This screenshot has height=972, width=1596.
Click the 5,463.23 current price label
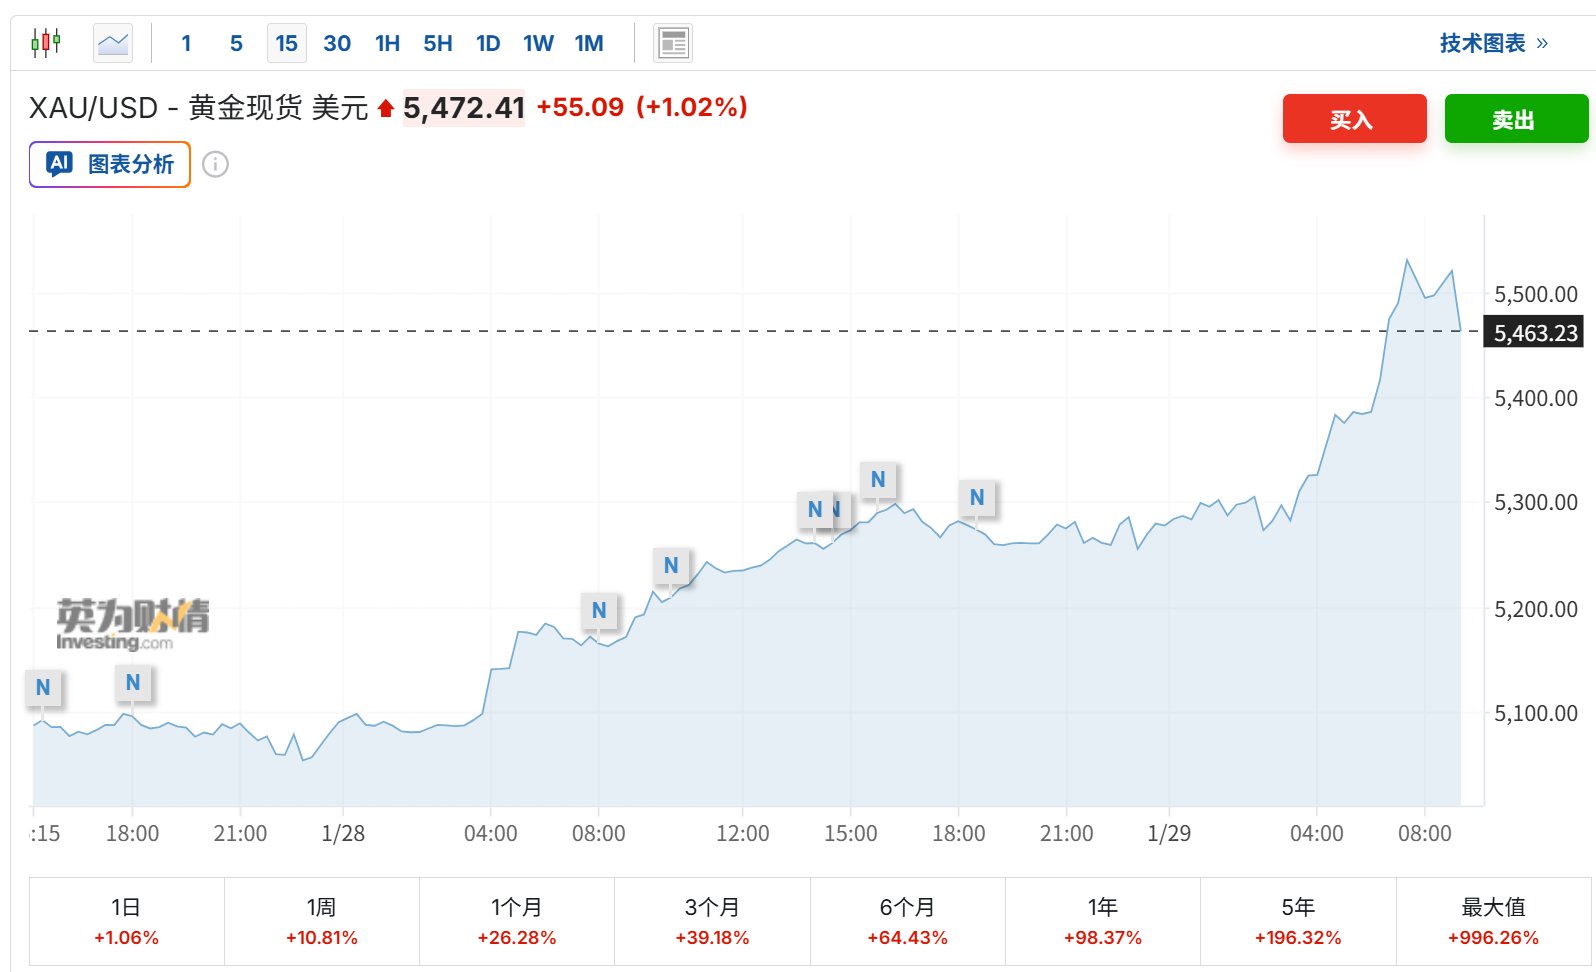[1535, 333]
